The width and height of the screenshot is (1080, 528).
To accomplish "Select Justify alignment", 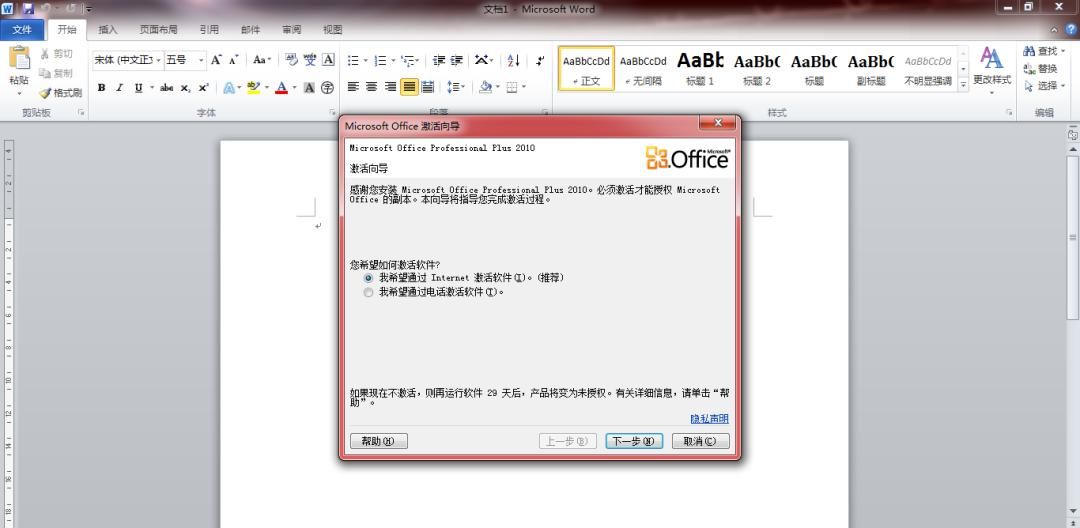I will (409, 87).
